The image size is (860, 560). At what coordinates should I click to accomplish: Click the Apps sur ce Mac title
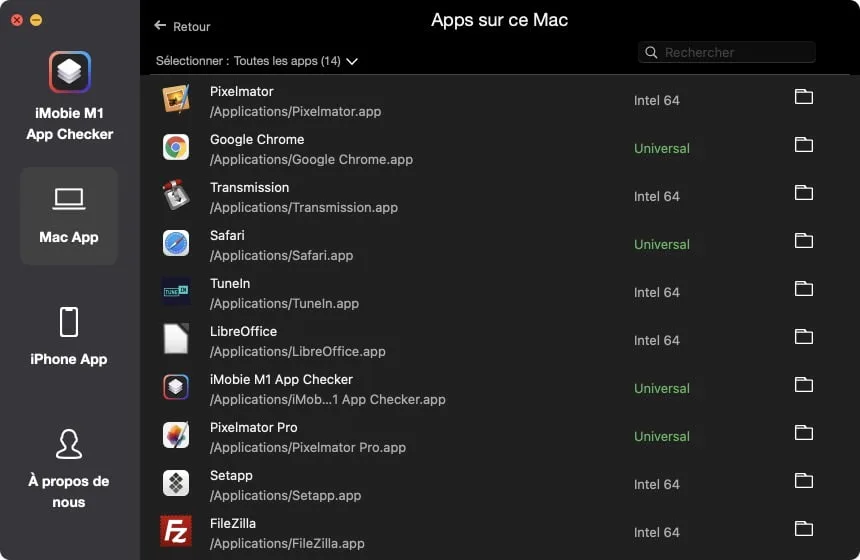(499, 20)
